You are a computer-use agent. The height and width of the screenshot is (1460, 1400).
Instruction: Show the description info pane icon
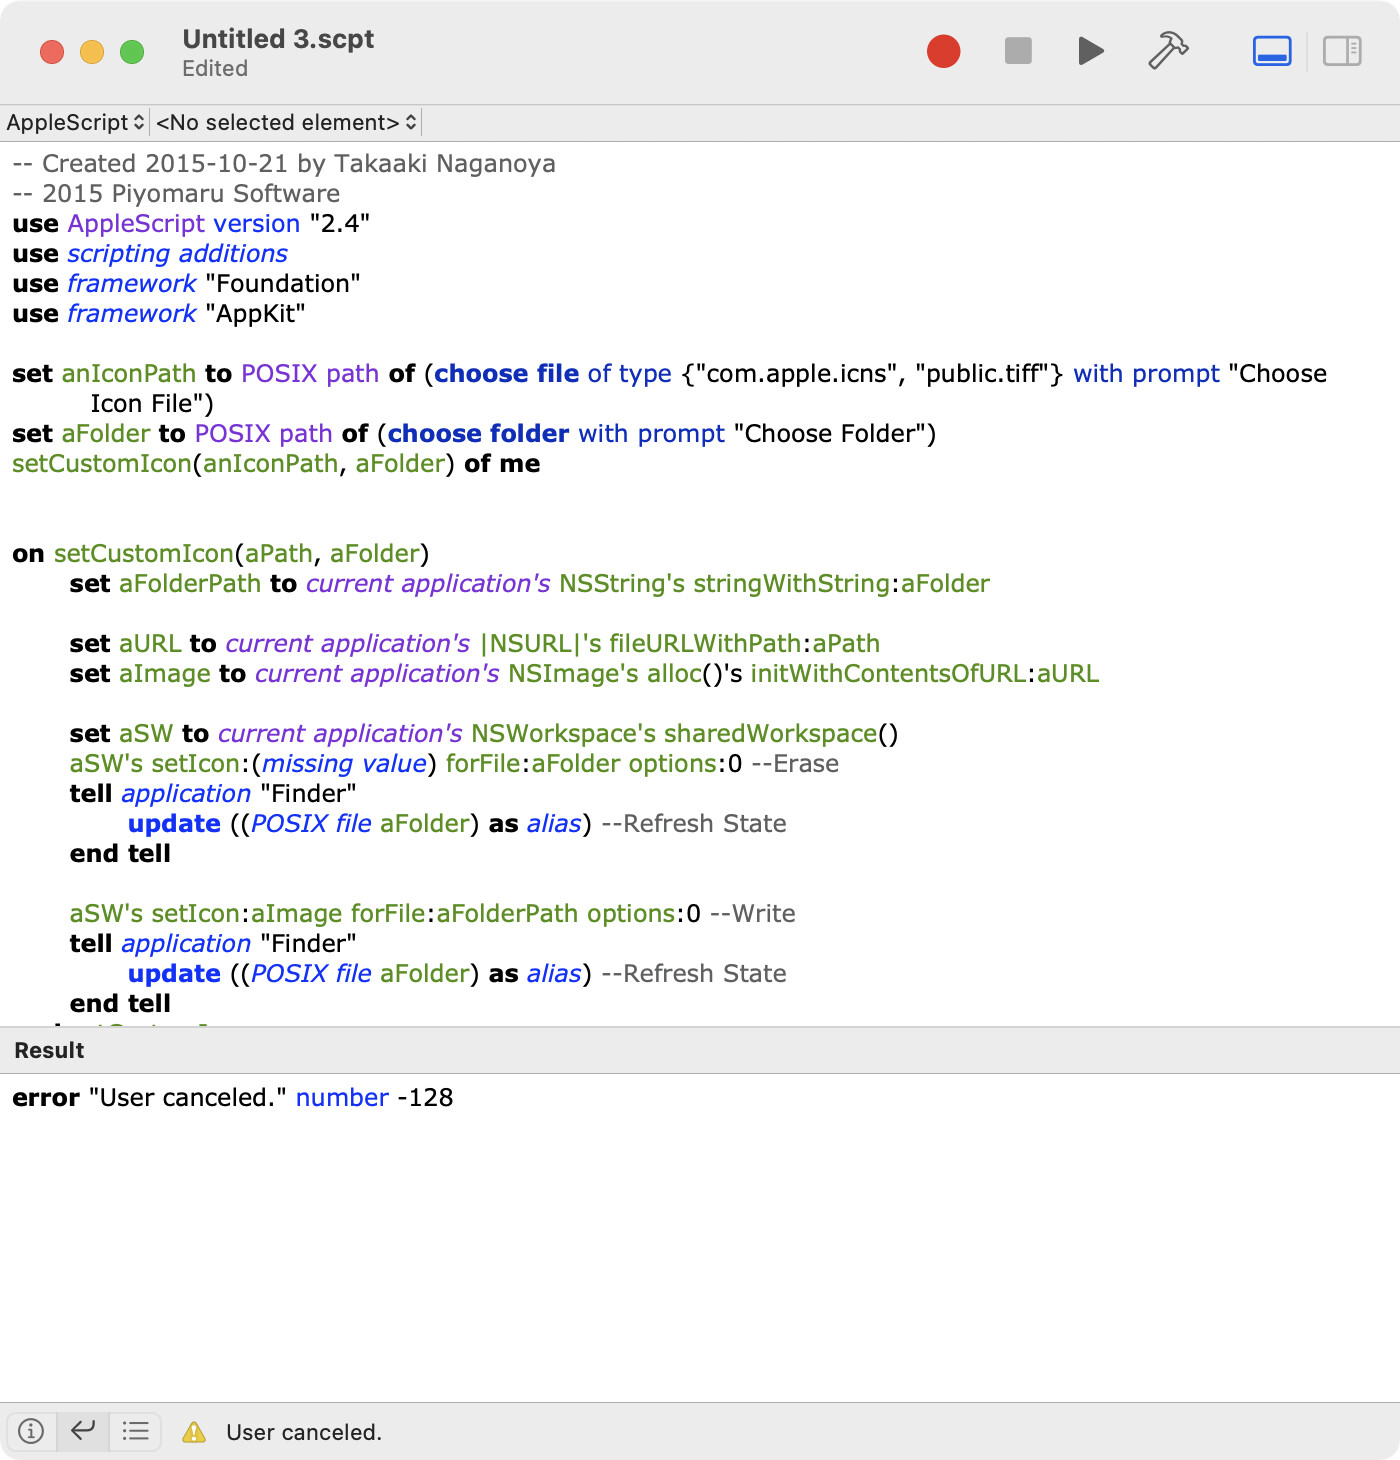(x=32, y=1431)
